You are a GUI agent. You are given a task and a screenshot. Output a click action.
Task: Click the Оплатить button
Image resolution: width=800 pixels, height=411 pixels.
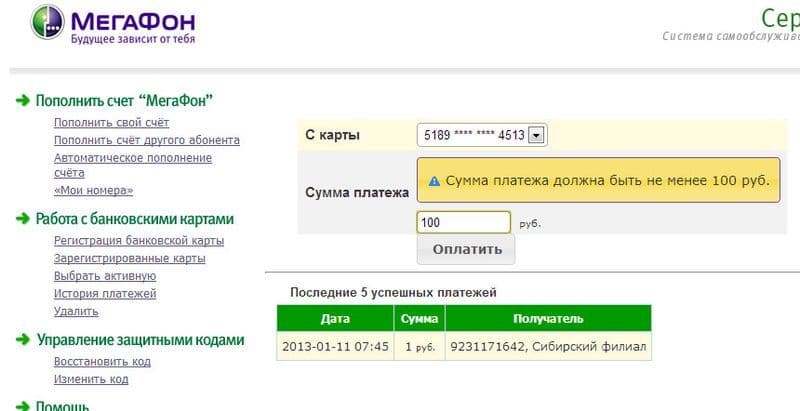(466, 249)
